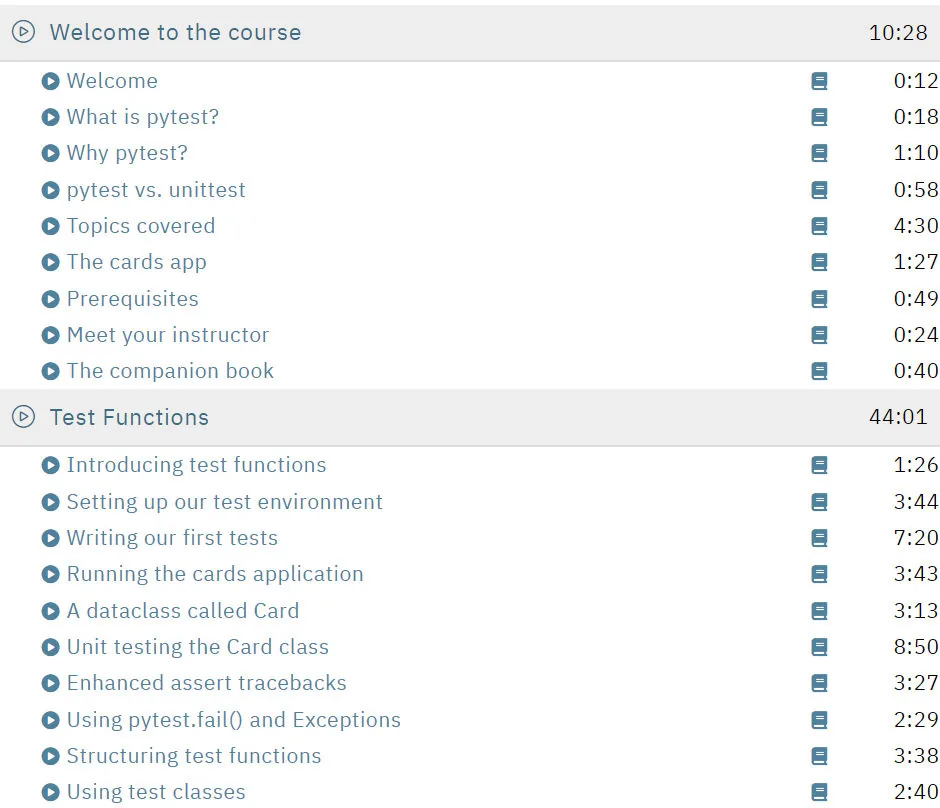This screenshot has width=940, height=808.
Task: Select Using pytest.fail() and Exceptions lesson
Action: tap(234, 720)
